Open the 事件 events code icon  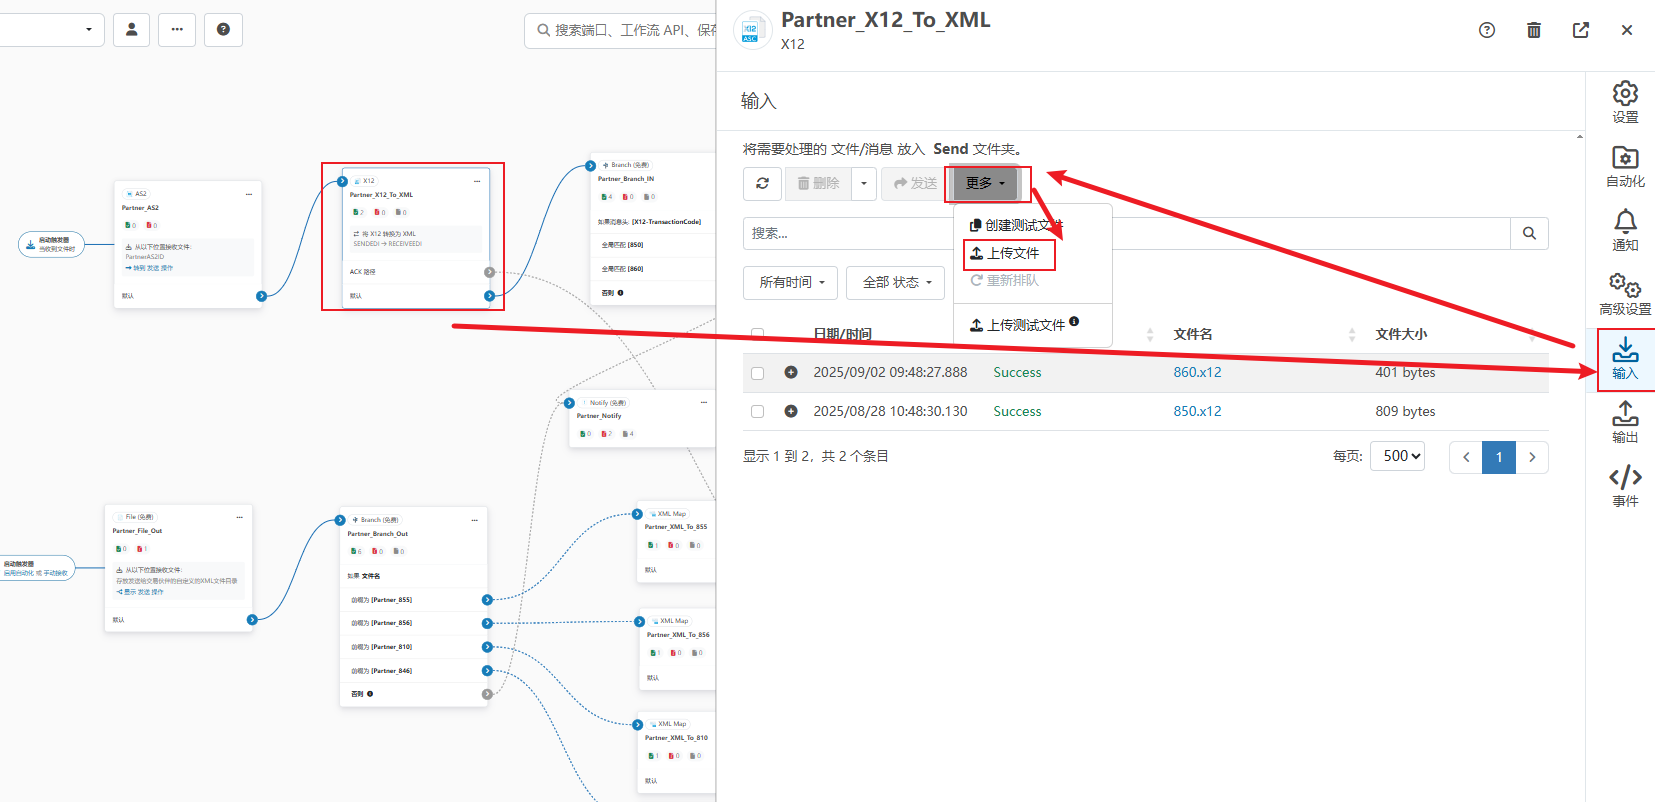click(1625, 486)
